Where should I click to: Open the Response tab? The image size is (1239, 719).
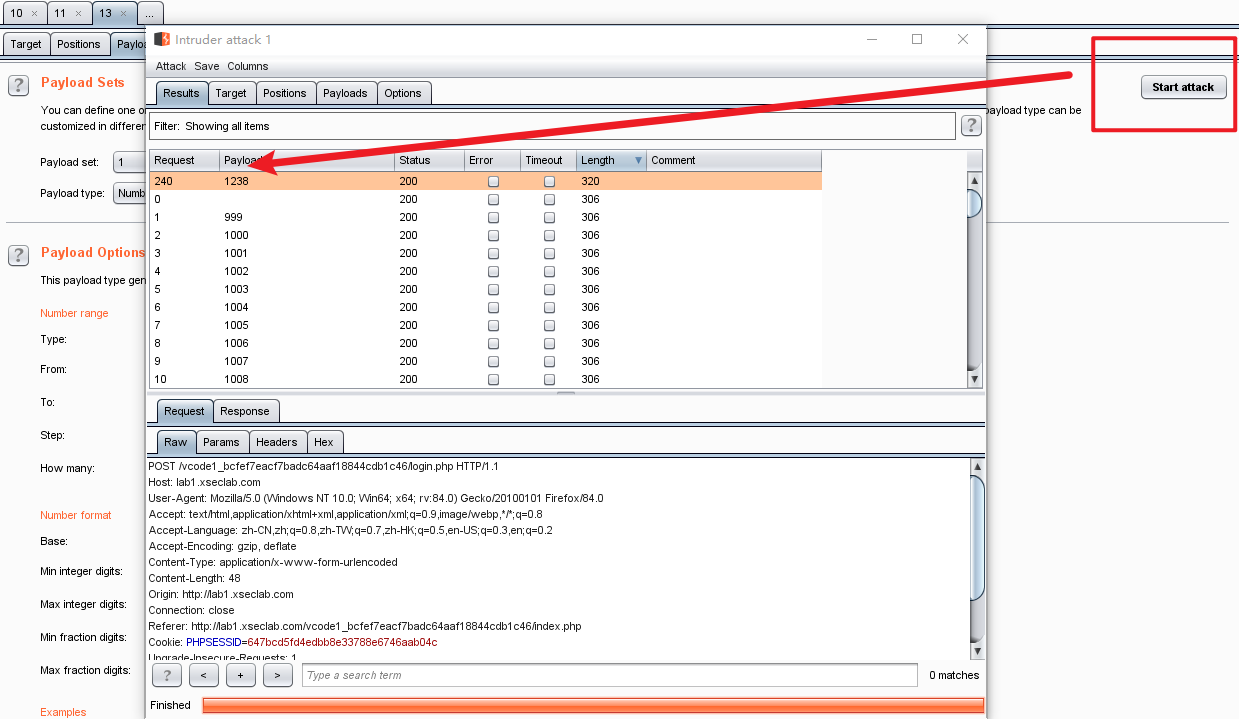(245, 411)
